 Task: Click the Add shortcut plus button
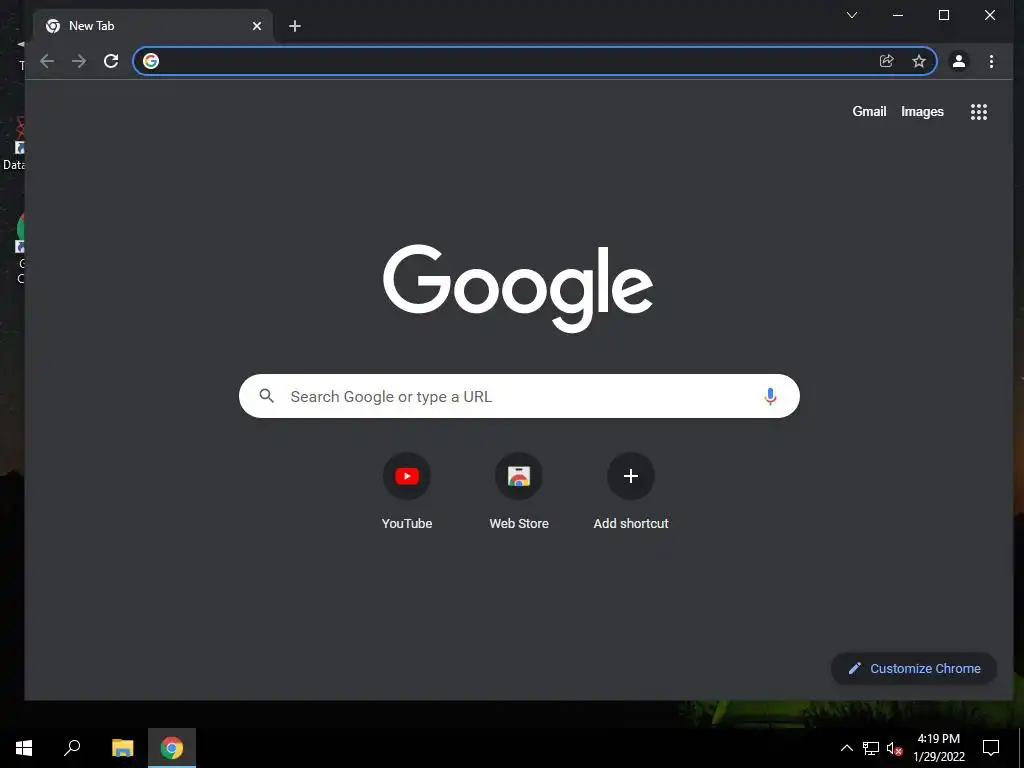pyautogui.click(x=631, y=476)
